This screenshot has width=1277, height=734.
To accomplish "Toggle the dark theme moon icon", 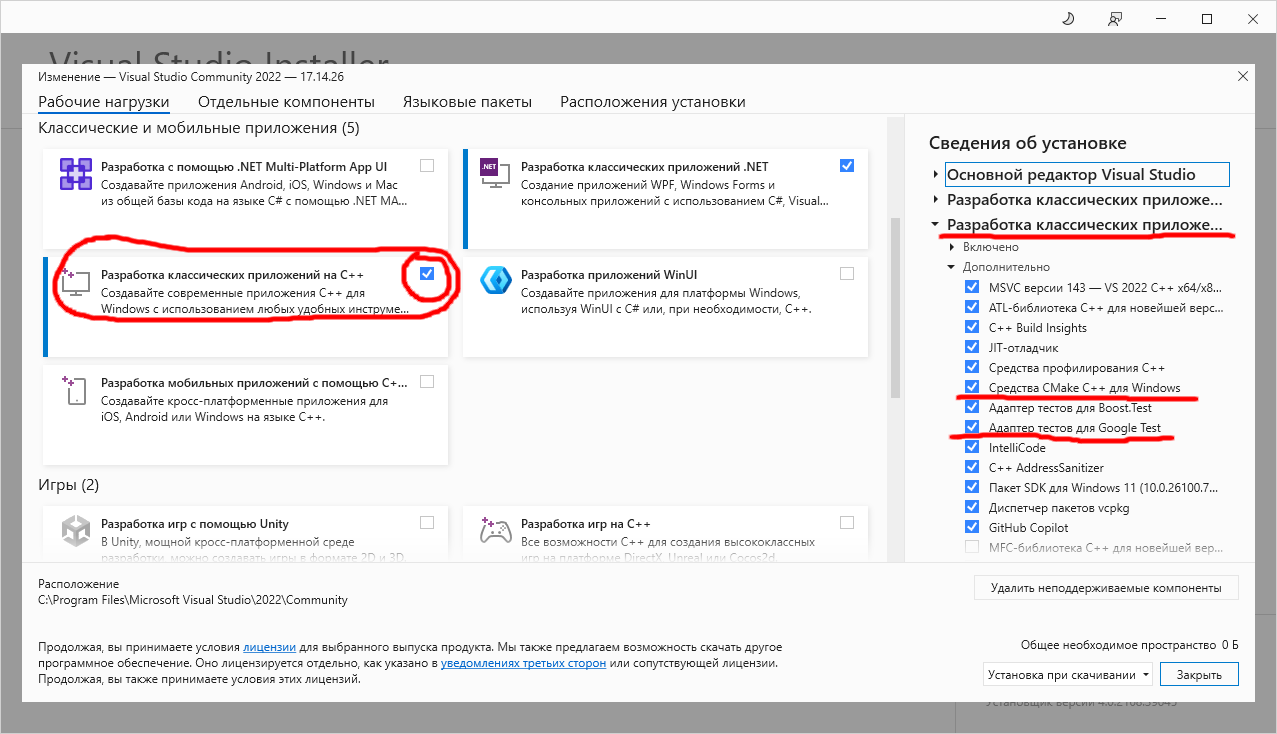I will coord(1069,19).
